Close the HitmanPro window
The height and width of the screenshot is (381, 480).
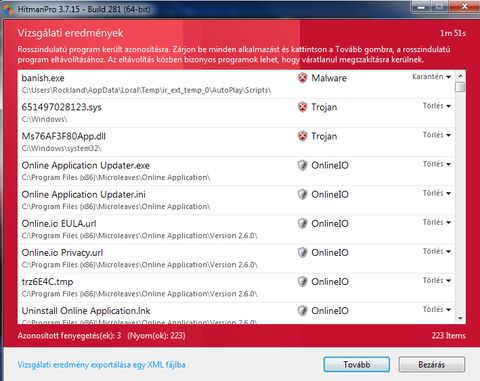tap(464, 6)
